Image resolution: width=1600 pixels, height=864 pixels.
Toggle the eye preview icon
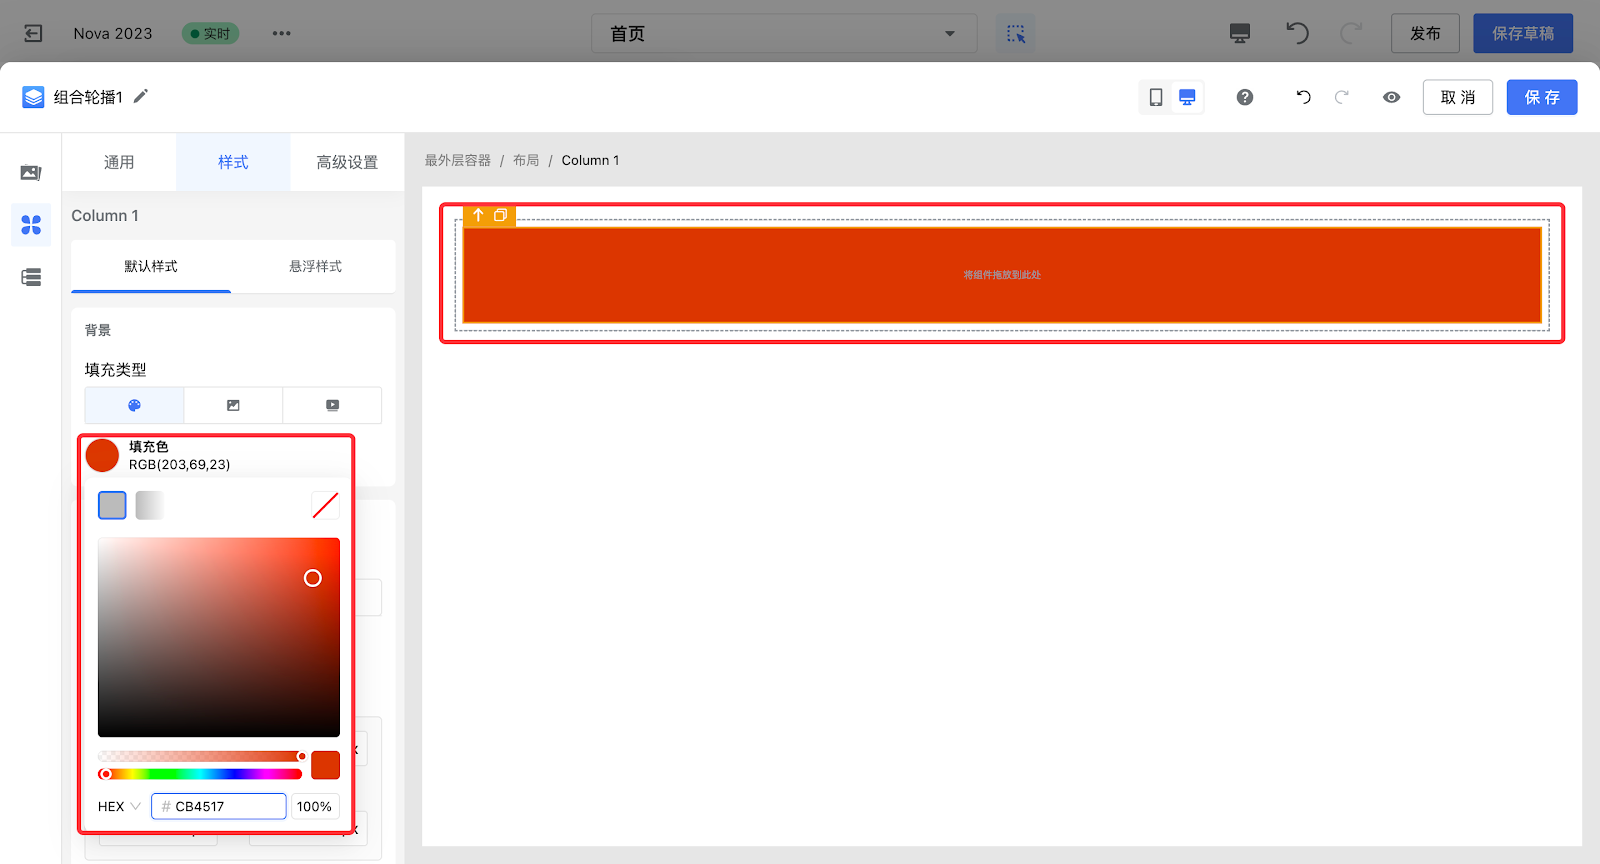point(1391,97)
